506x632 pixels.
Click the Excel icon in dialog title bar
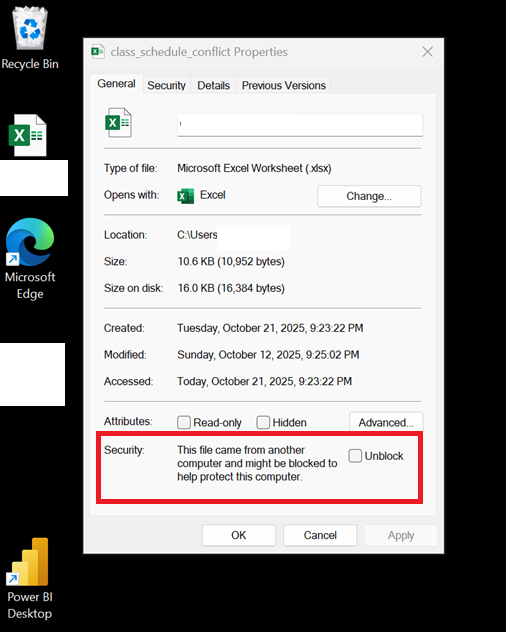click(98, 52)
